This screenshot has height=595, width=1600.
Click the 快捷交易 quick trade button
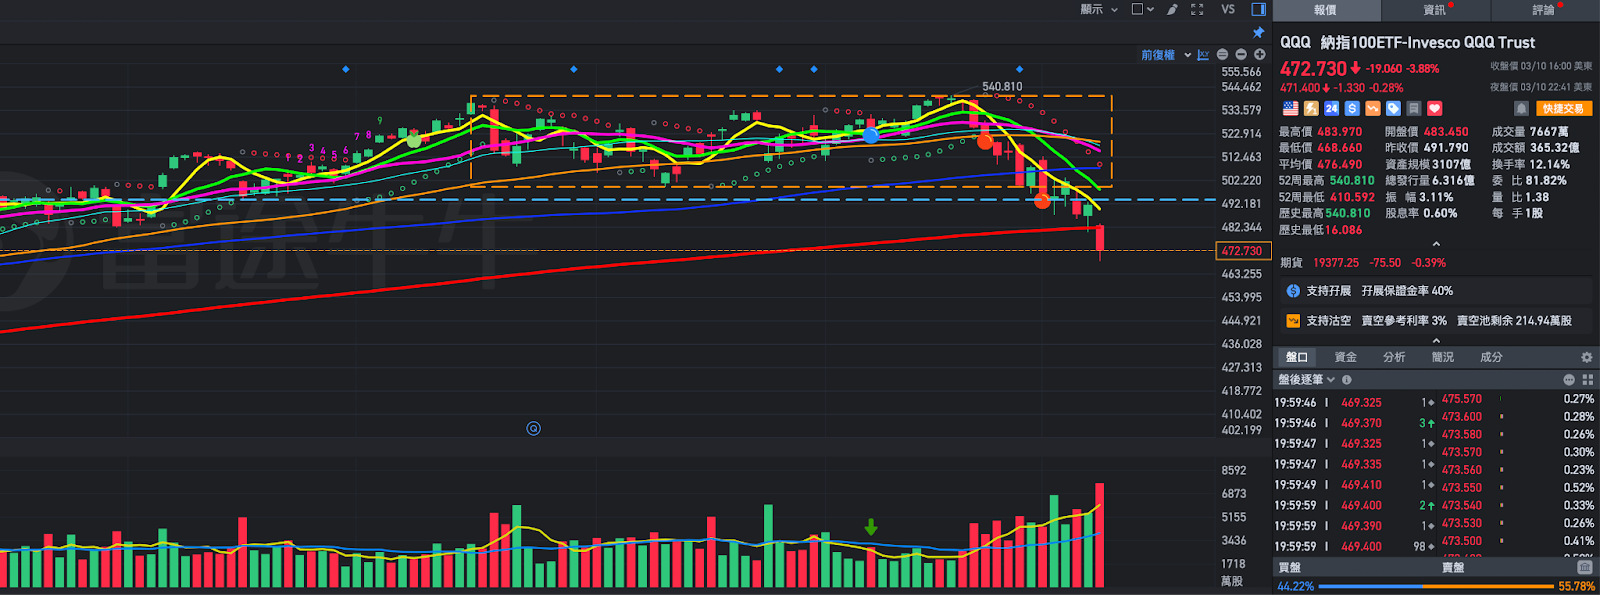point(1563,108)
